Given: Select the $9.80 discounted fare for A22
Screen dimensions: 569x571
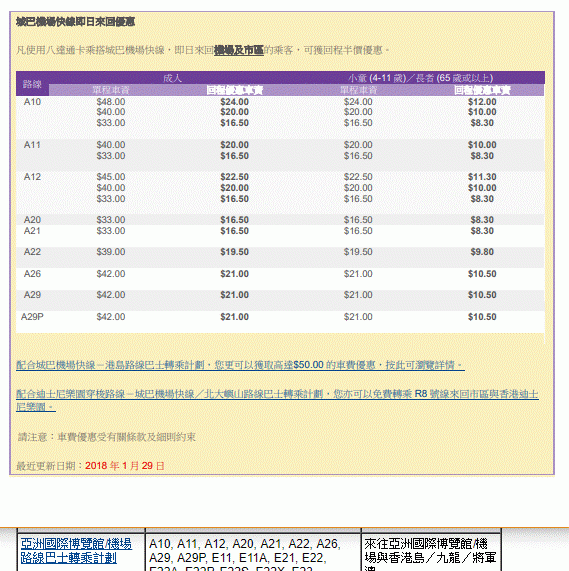Looking at the screenshot, I should [482, 252].
